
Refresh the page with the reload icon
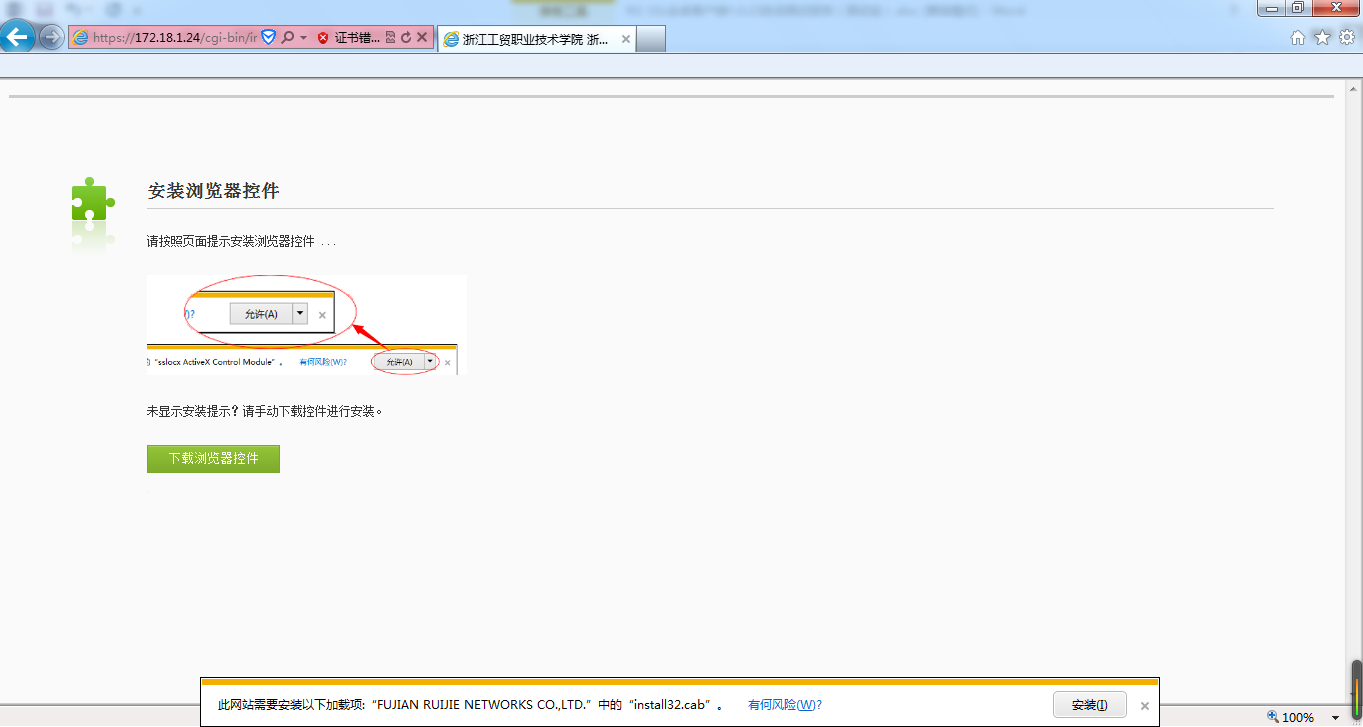point(406,38)
